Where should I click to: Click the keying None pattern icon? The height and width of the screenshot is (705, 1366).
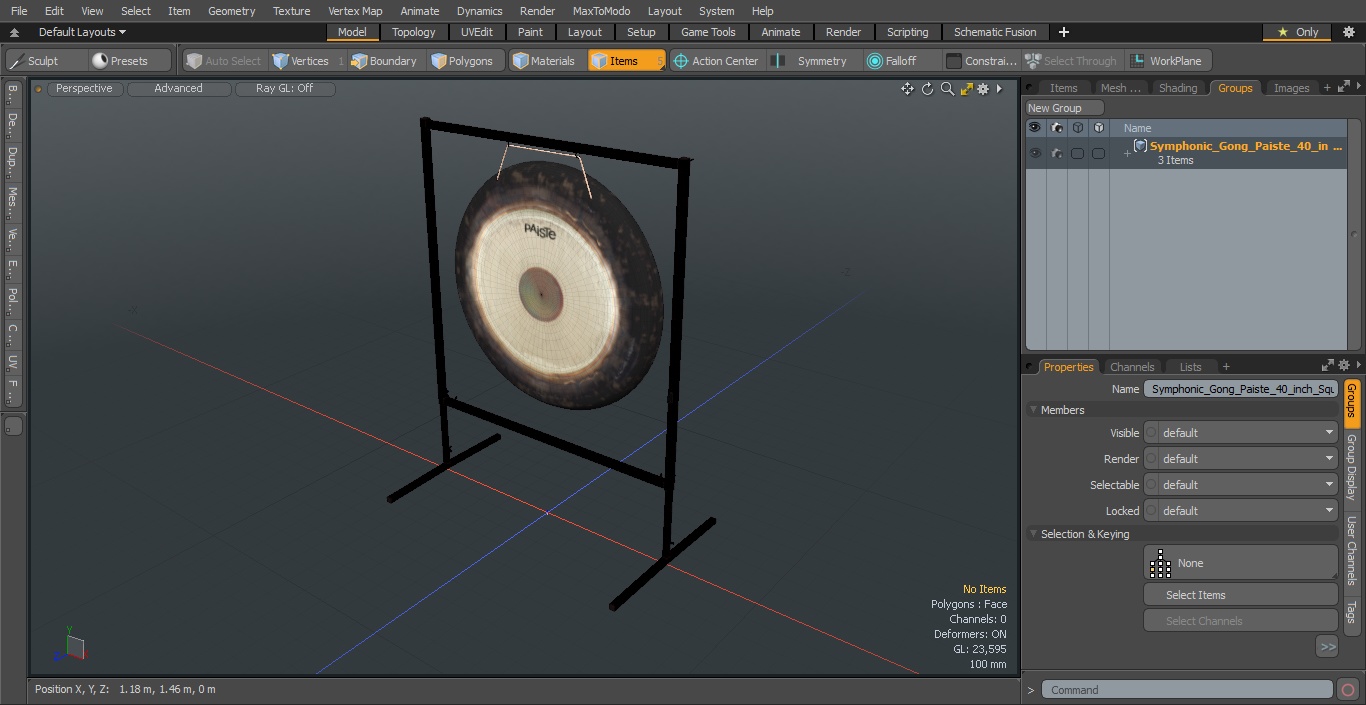1160,563
